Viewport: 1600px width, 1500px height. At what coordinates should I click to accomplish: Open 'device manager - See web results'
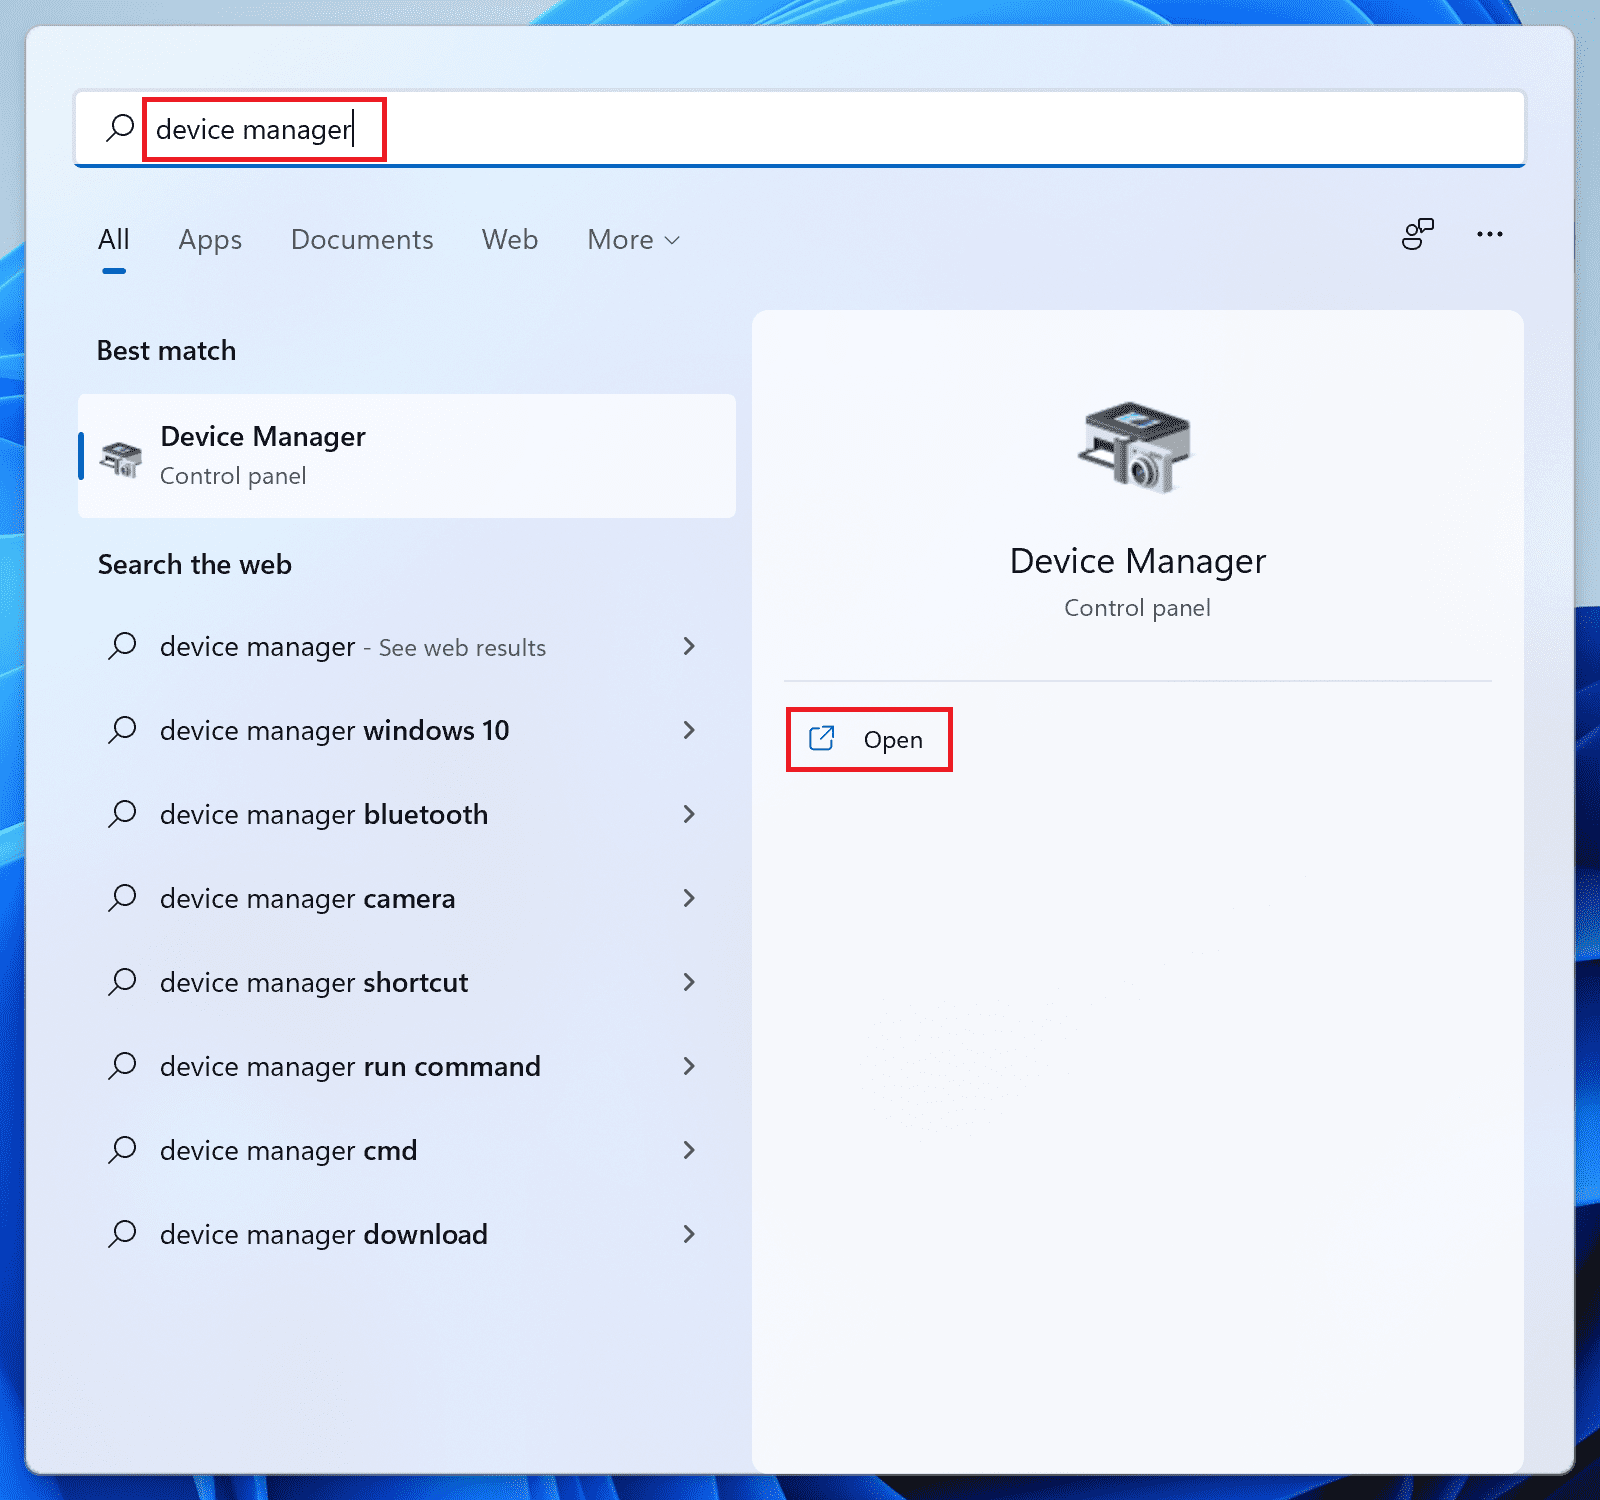click(352, 647)
